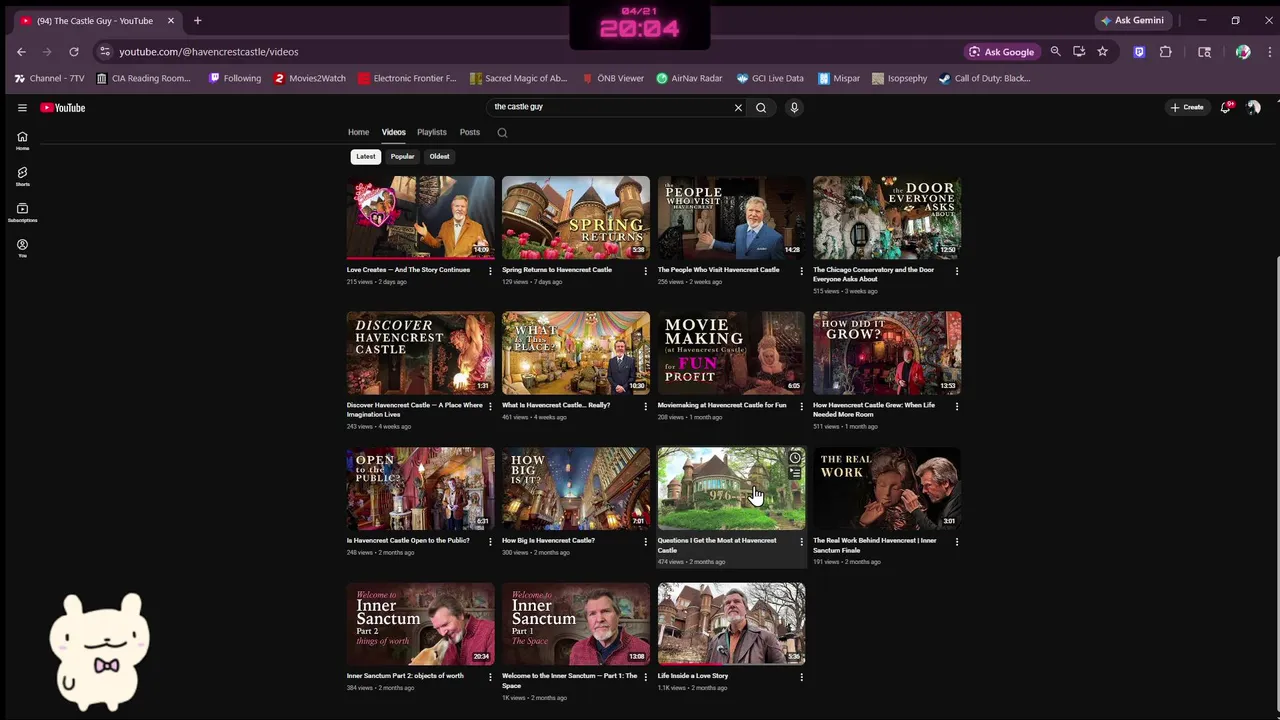This screenshot has width=1280, height=720.
Task: Open Welcome to the Inner Sanctum Part 1 title
Action: click(569, 681)
